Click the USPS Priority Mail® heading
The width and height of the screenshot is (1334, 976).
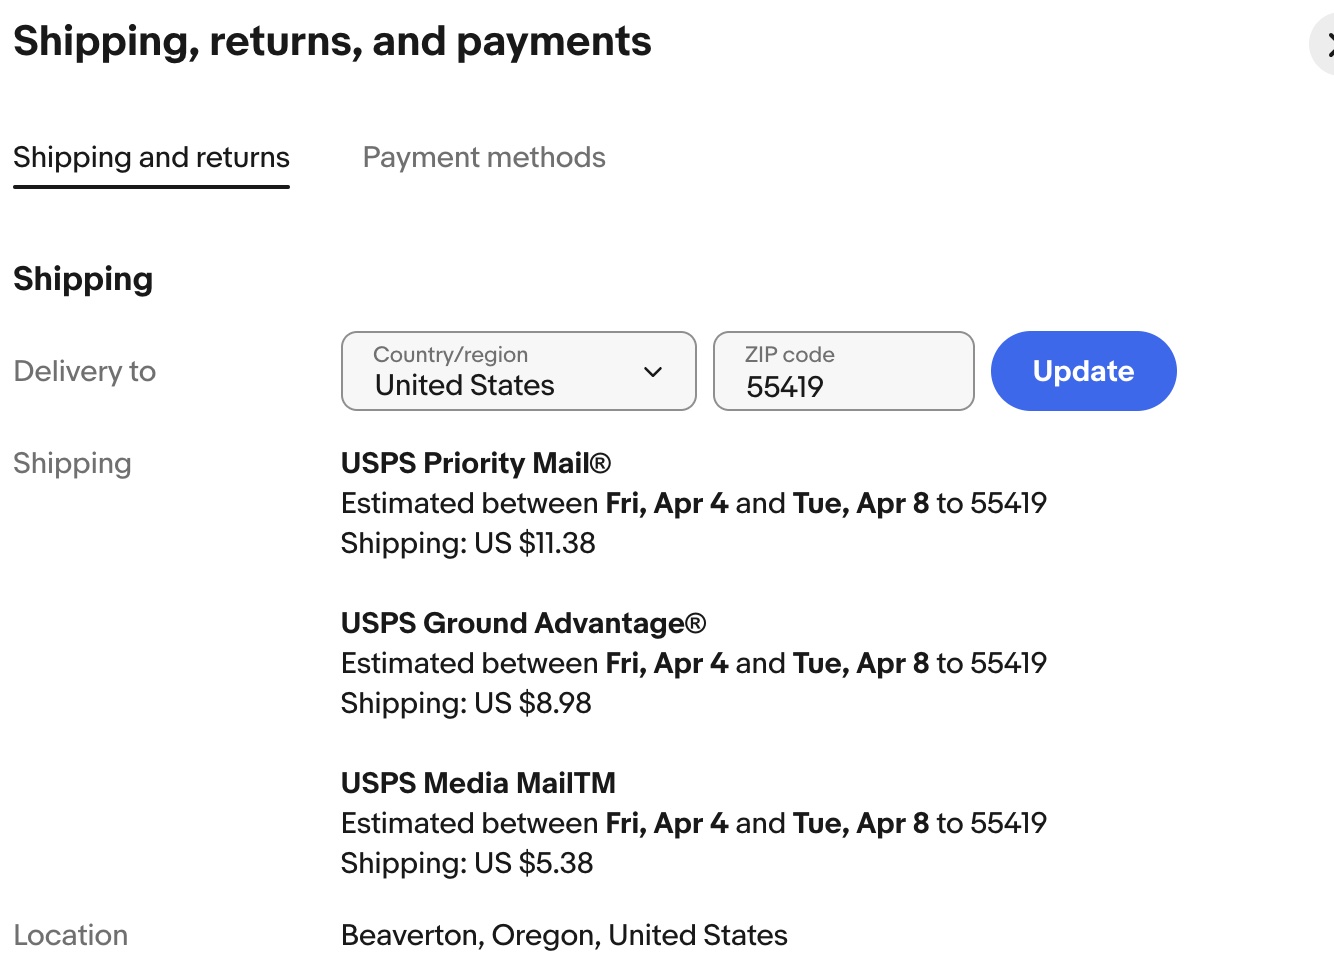[x=476, y=463]
